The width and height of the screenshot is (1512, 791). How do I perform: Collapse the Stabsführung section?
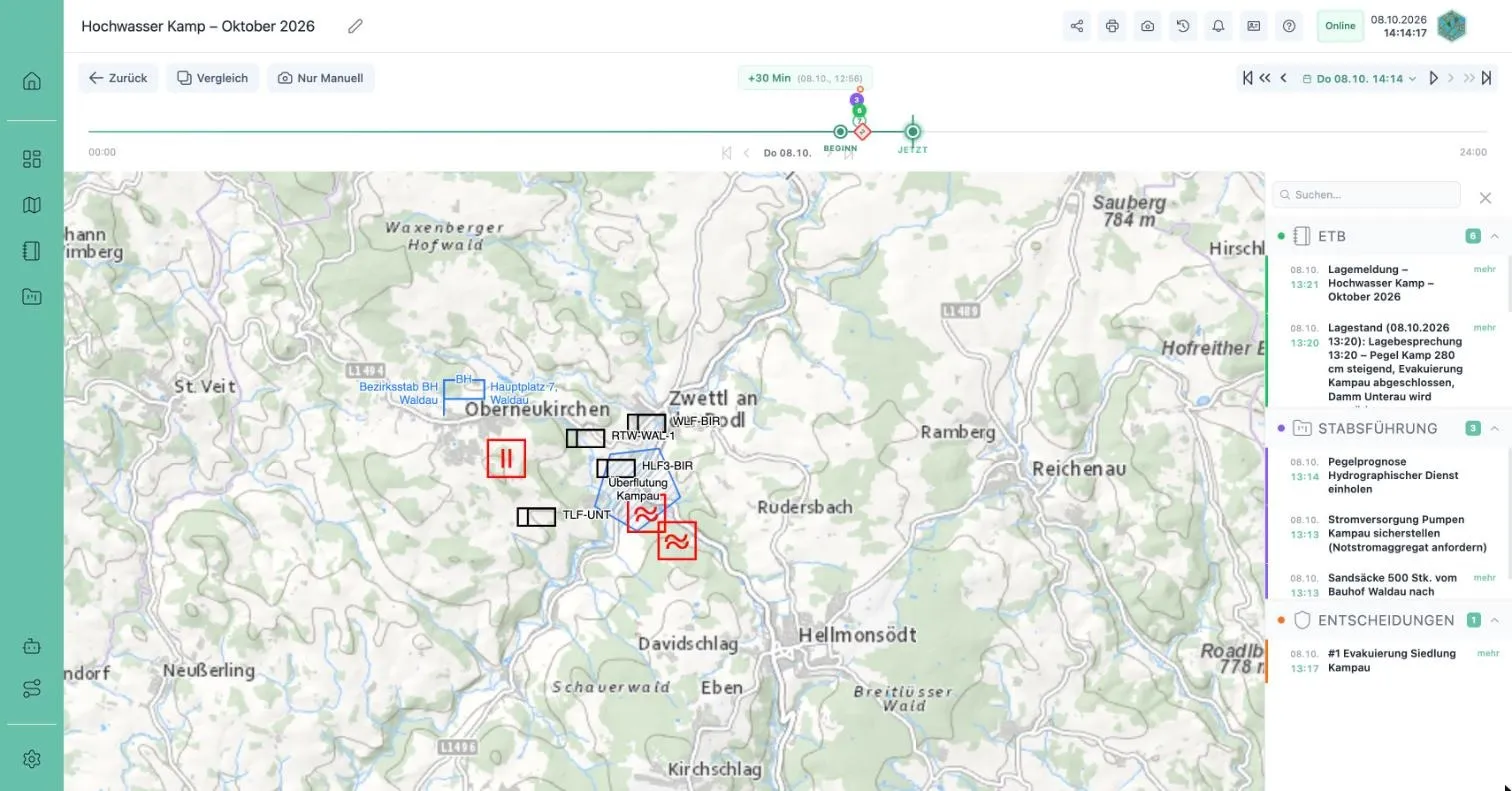(1494, 428)
